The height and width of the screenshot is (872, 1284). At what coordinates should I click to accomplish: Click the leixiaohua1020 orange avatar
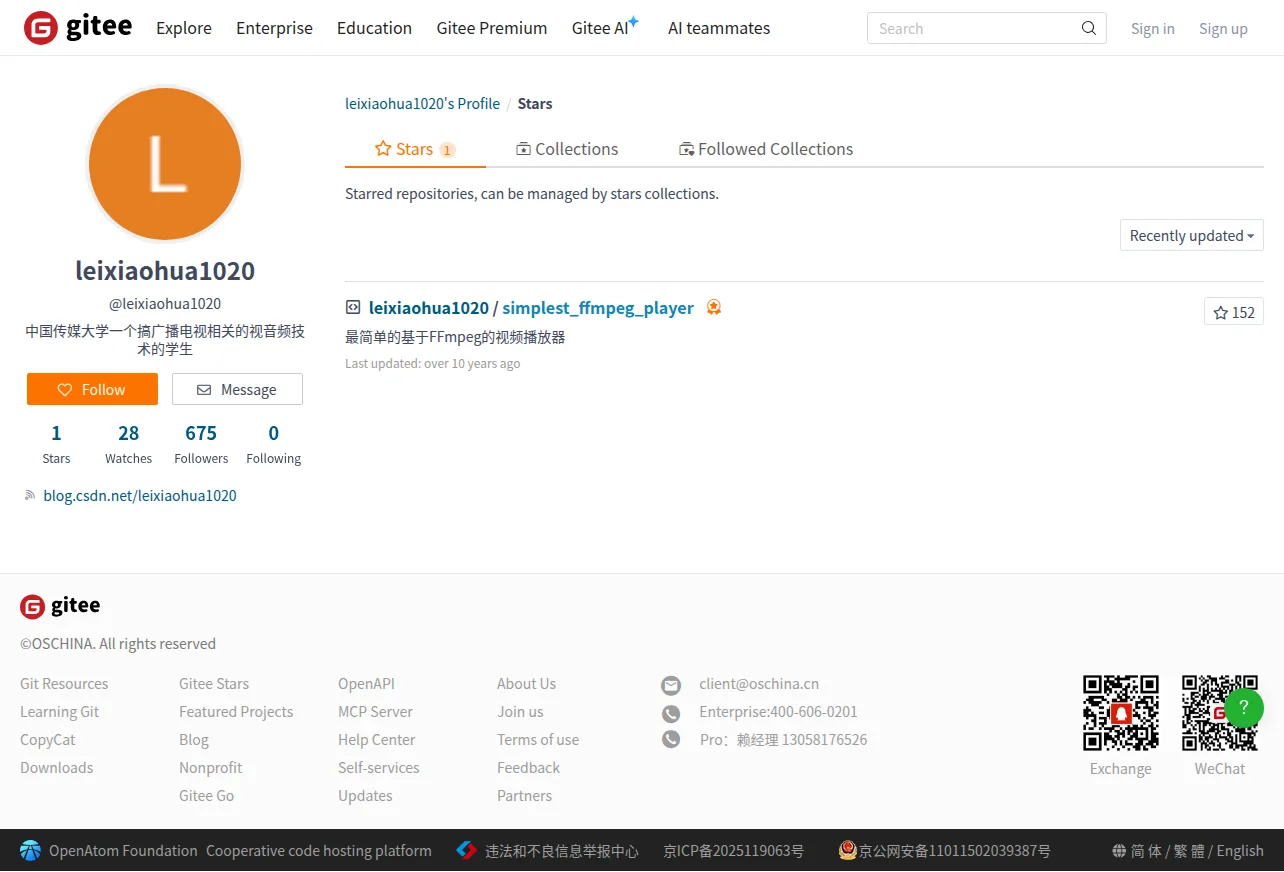(165, 164)
